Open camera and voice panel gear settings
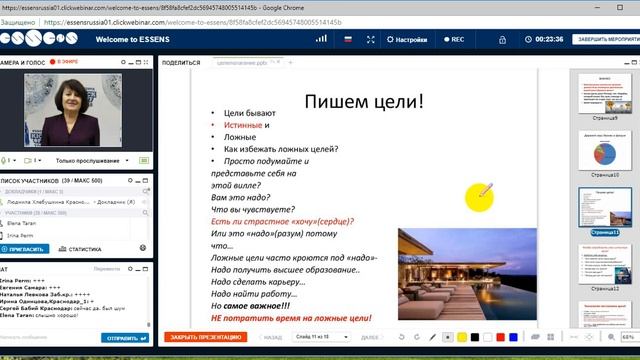 tap(123, 62)
